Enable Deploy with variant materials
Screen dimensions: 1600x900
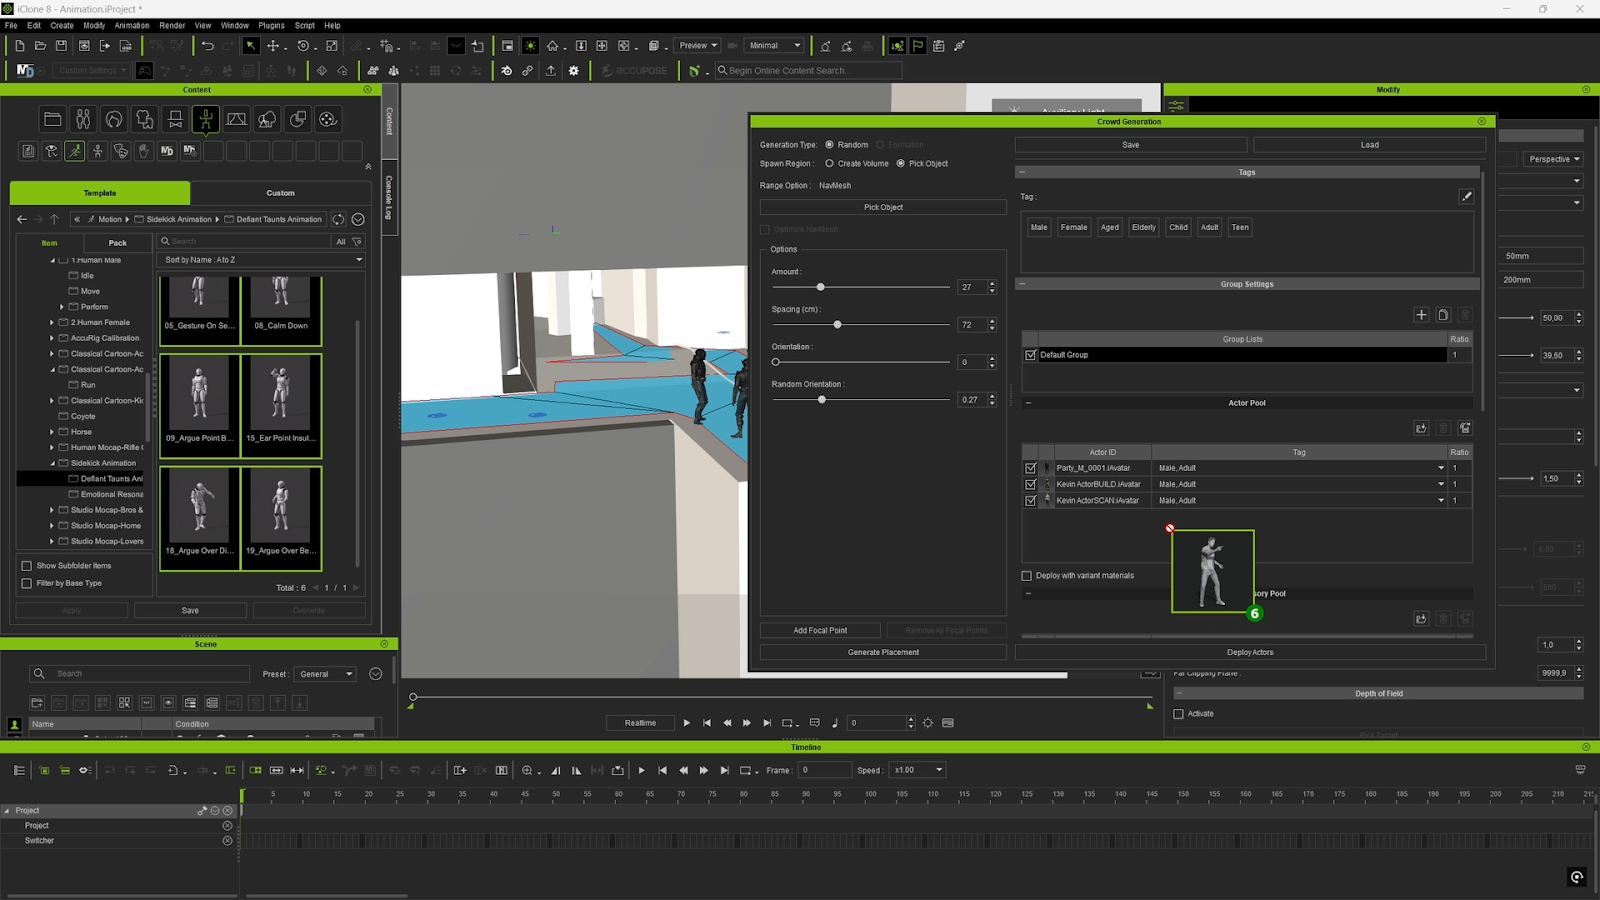click(x=1026, y=576)
